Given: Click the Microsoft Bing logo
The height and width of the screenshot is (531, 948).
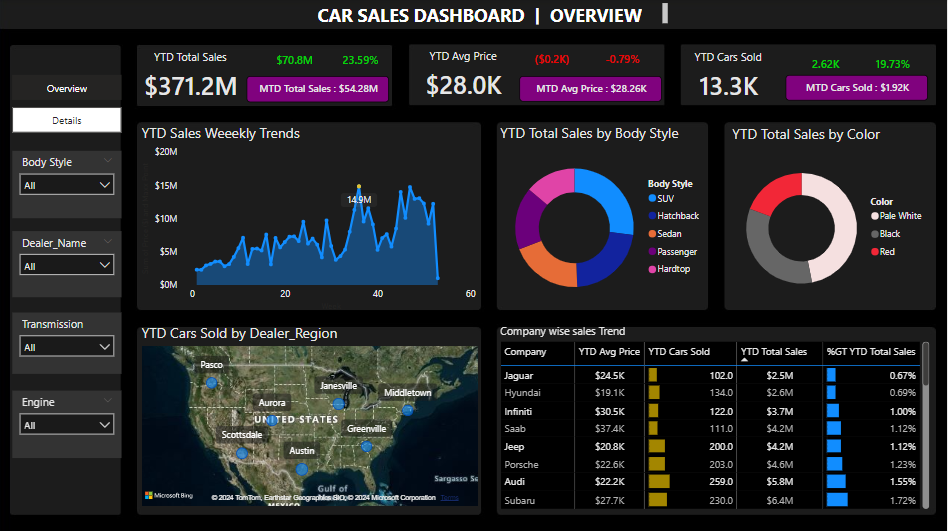Looking at the screenshot, I should 169,495.
